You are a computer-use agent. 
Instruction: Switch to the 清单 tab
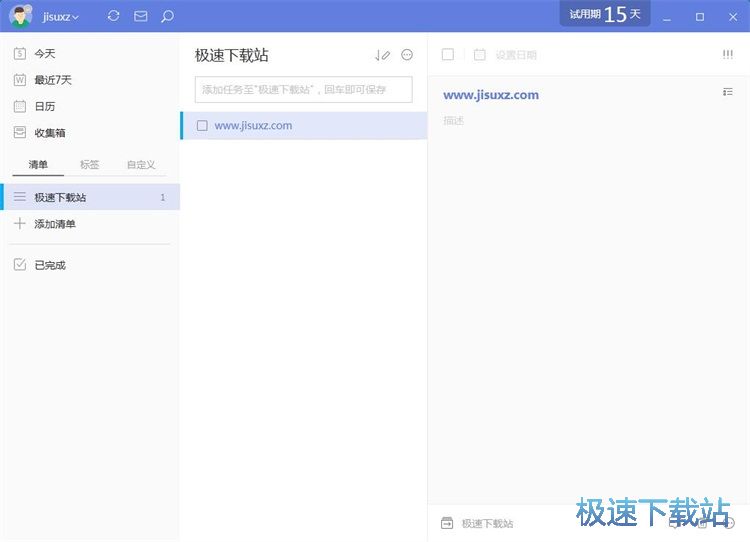click(38, 165)
